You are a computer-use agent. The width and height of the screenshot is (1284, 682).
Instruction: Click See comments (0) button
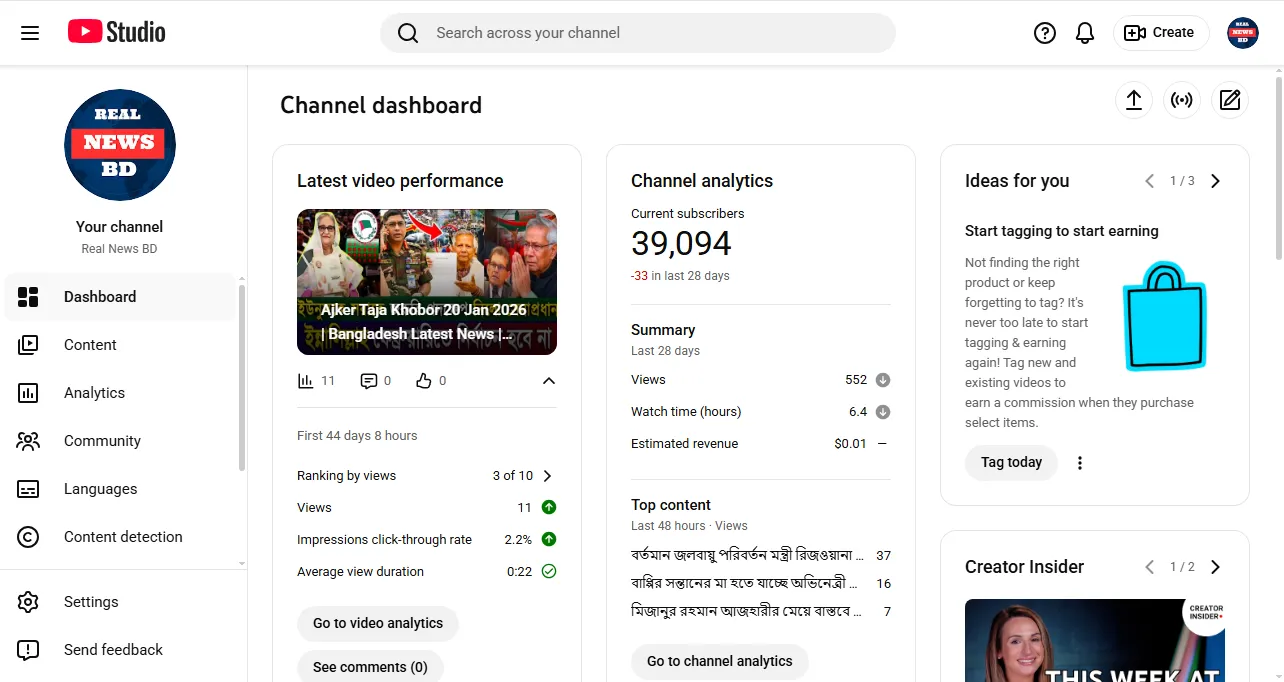[x=370, y=667]
